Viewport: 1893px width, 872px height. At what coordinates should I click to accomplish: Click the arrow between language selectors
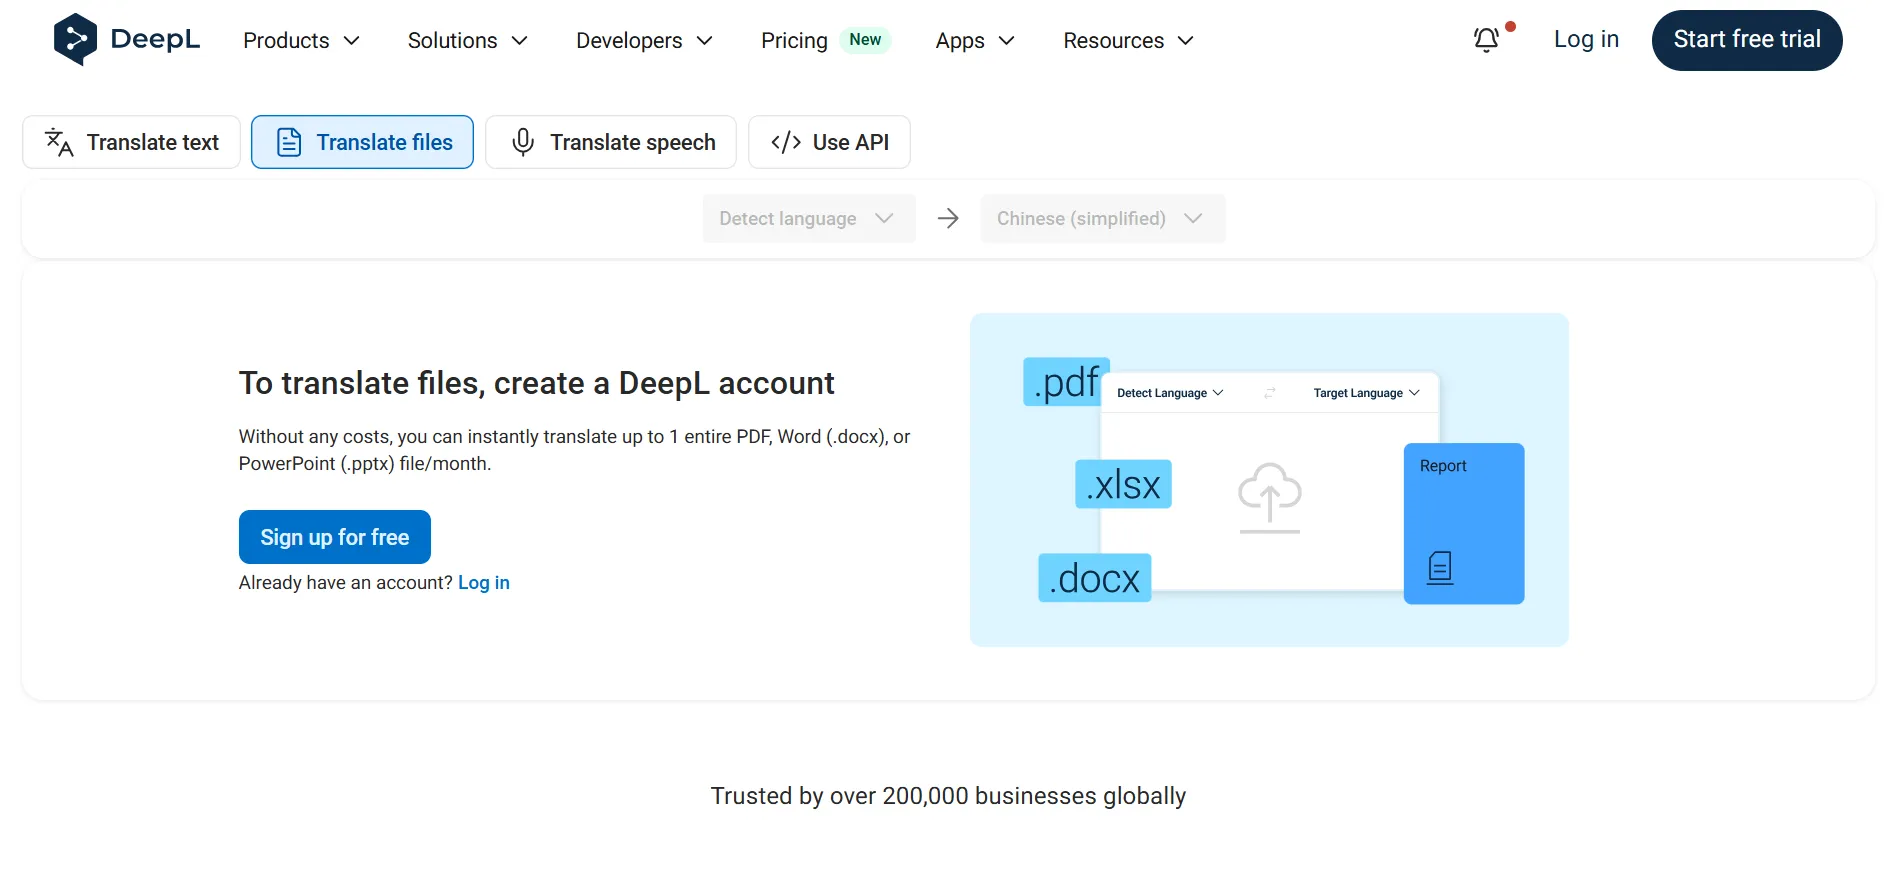(948, 218)
